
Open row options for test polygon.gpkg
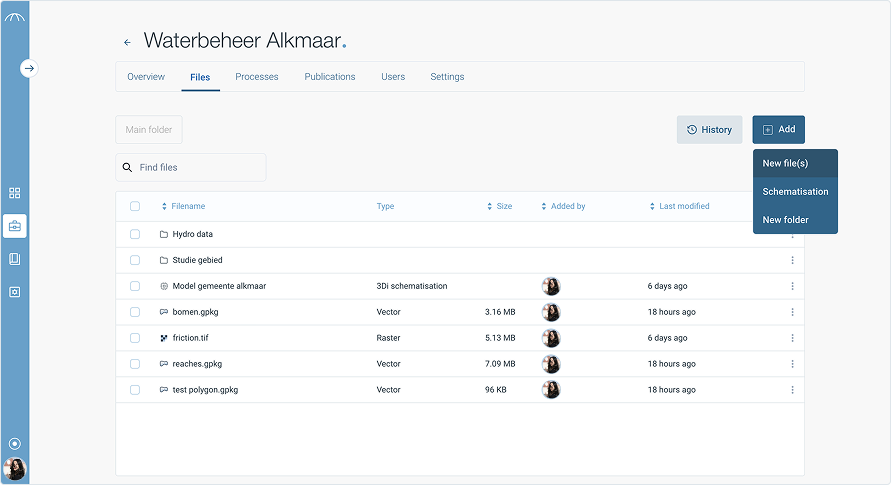pyautogui.click(x=792, y=390)
